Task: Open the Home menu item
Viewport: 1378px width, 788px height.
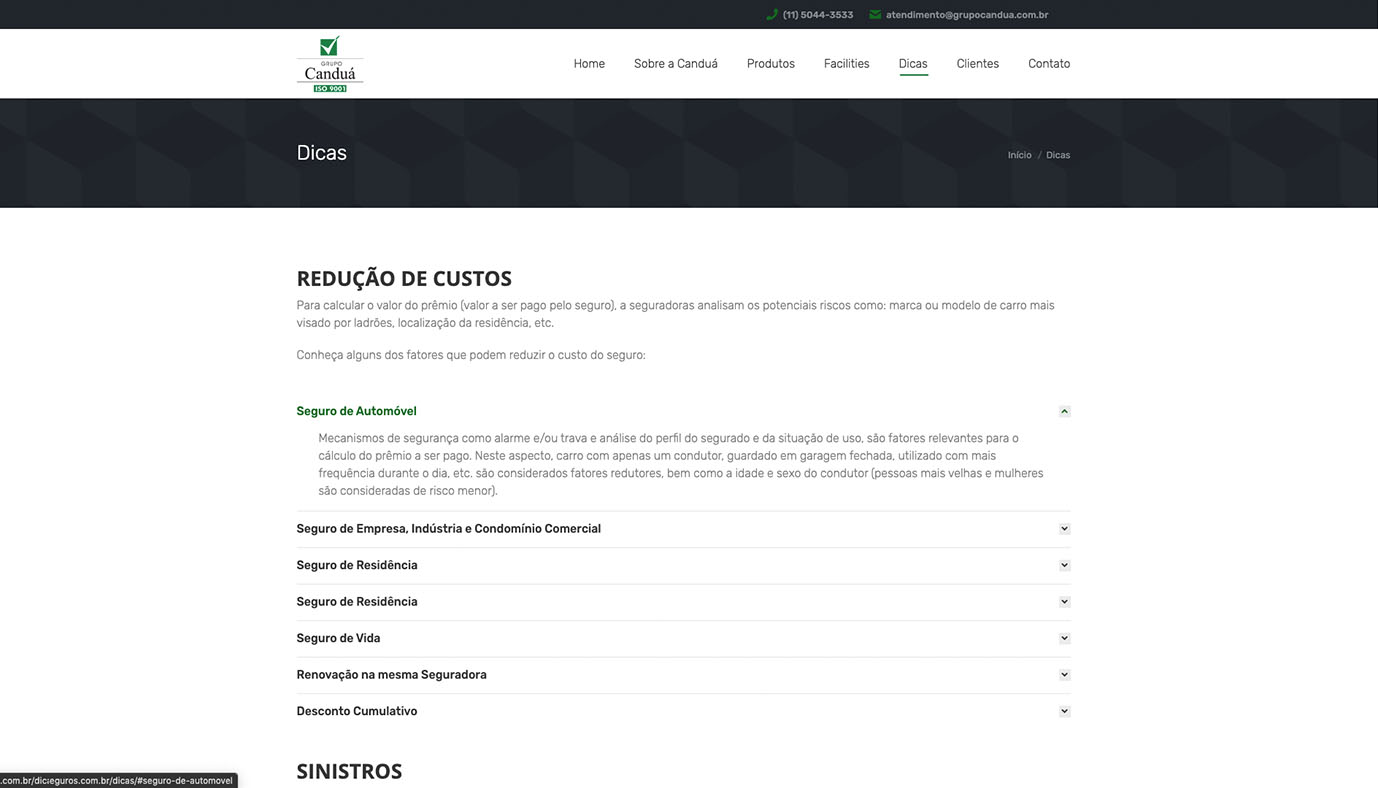Action: pyautogui.click(x=589, y=64)
